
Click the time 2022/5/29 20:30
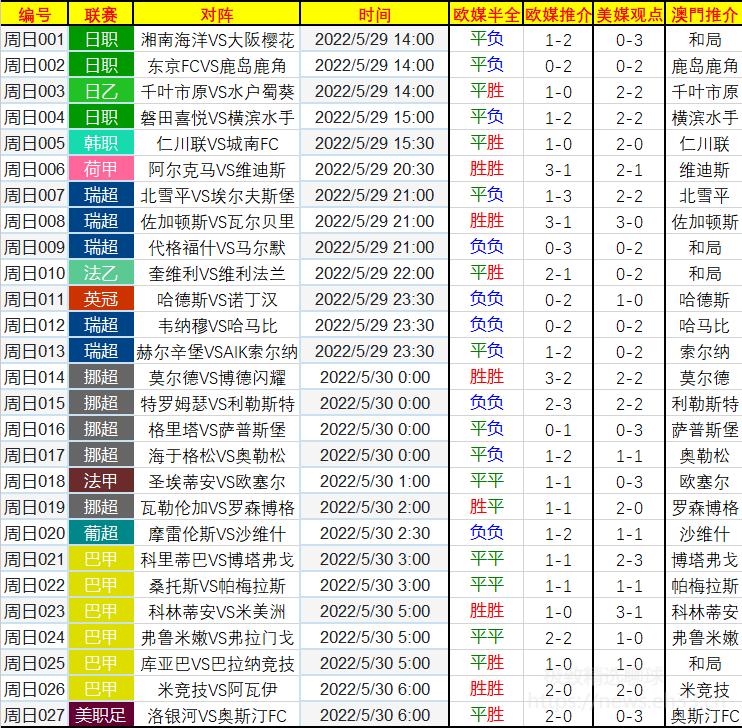click(374, 169)
